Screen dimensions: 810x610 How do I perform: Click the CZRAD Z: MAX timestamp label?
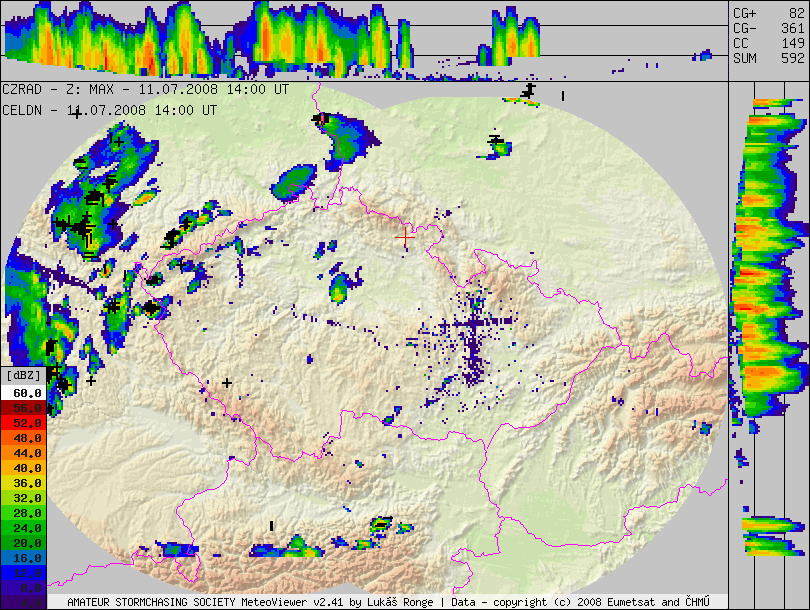(146, 89)
